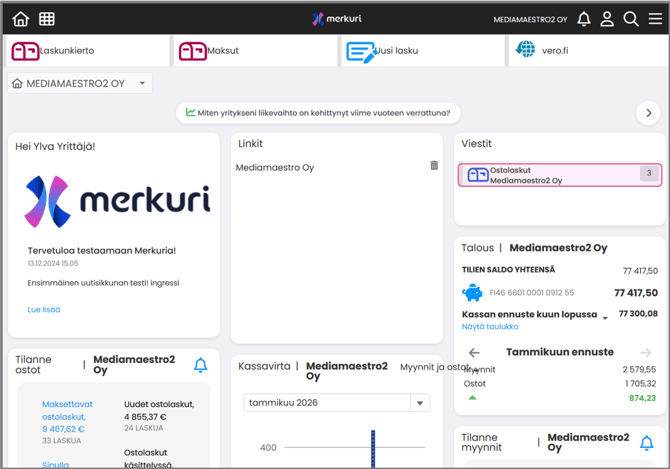Open Maksettavat ostolaskut link
The height and width of the screenshot is (469, 670).
[64, 410]
